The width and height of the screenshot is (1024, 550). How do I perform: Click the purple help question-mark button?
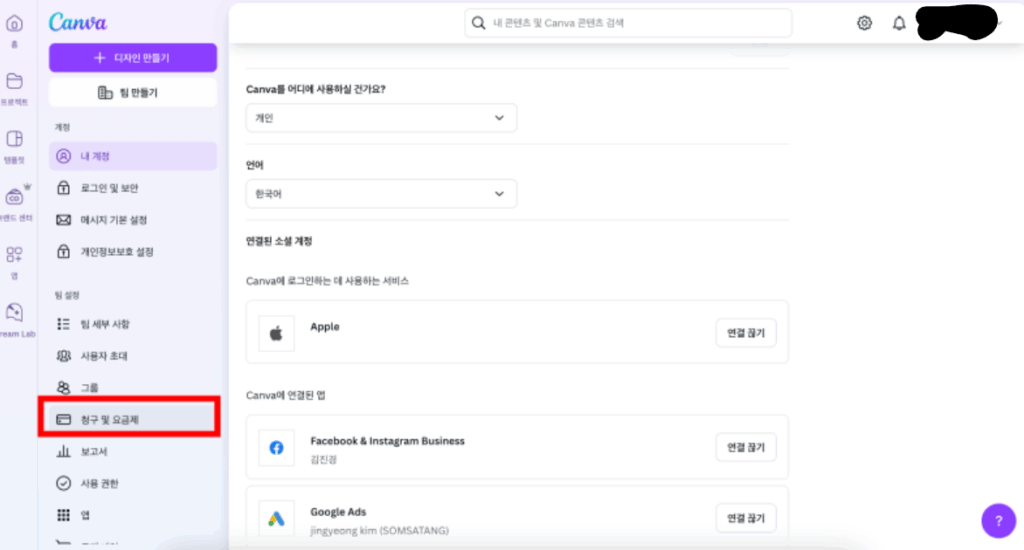click(x=999, y=521)
